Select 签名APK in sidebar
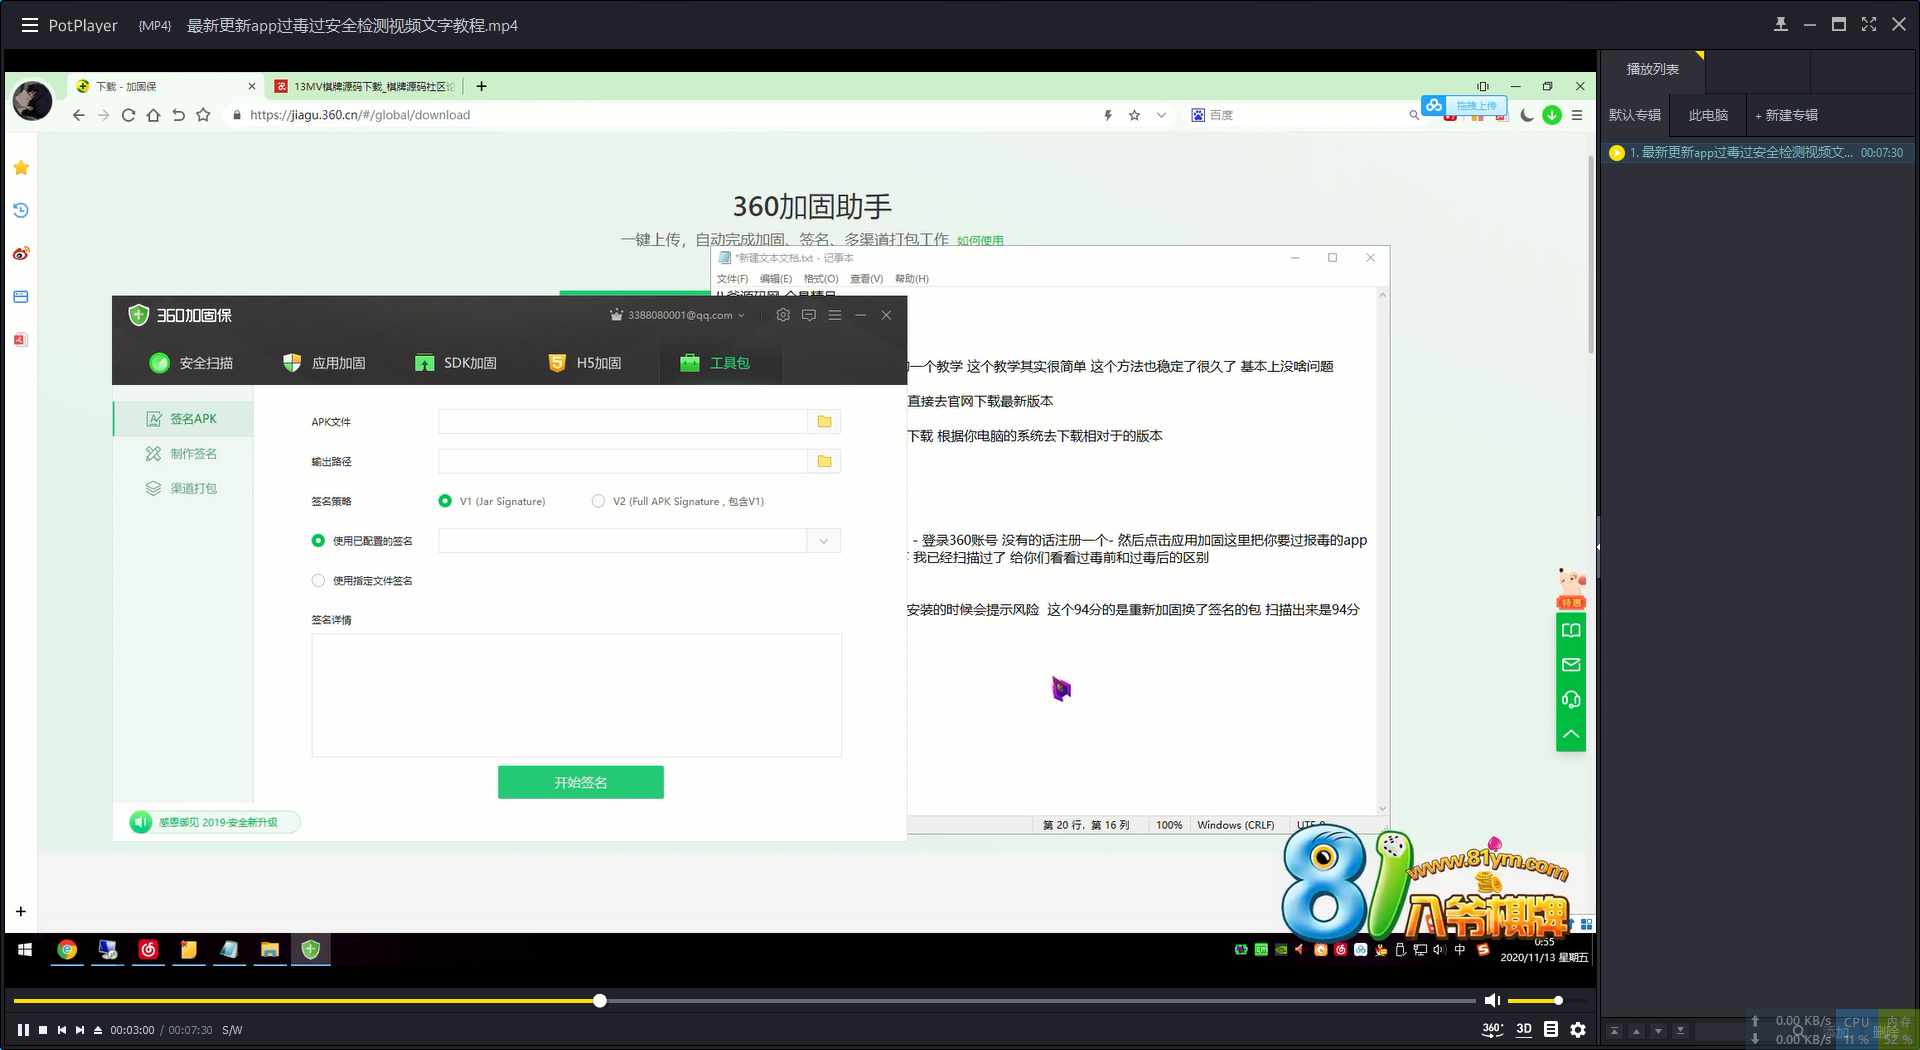The image size is (1920, 1050). coord(182,419)
